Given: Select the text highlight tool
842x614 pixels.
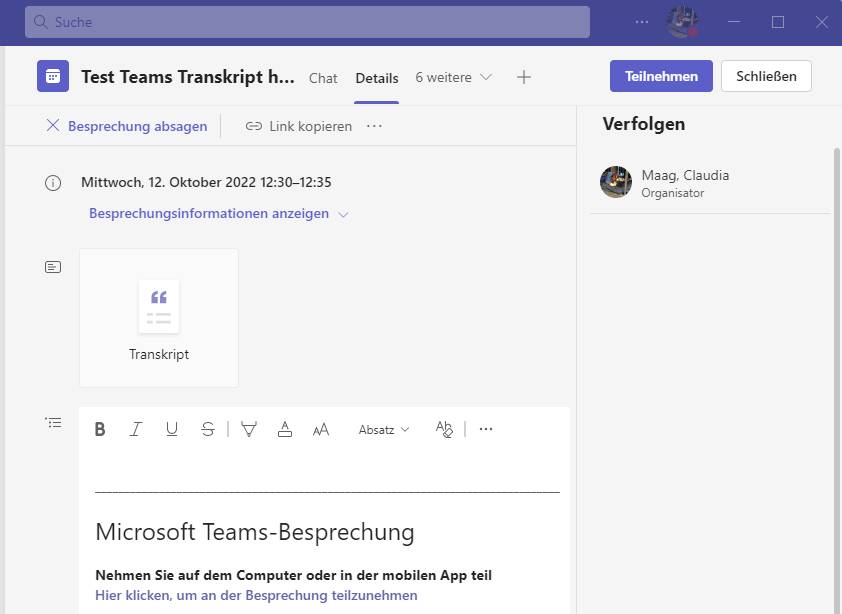Looking at the screenshot, I should (x=249, y=429).
